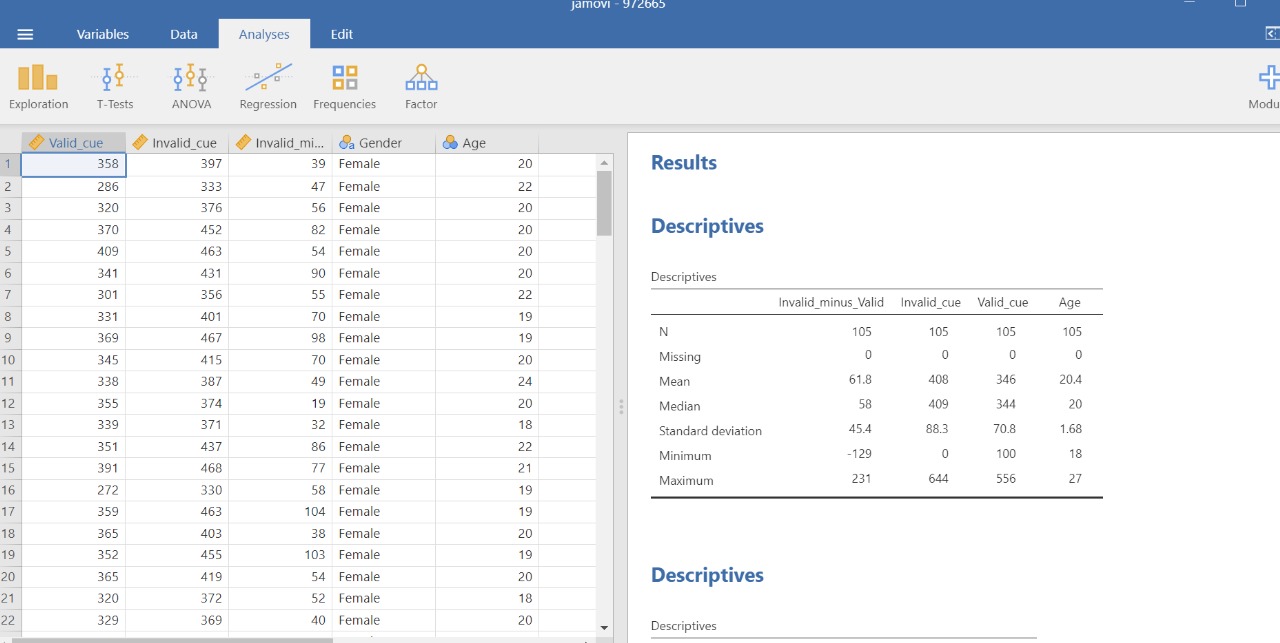Switch to the Data tab

[184, 34]
